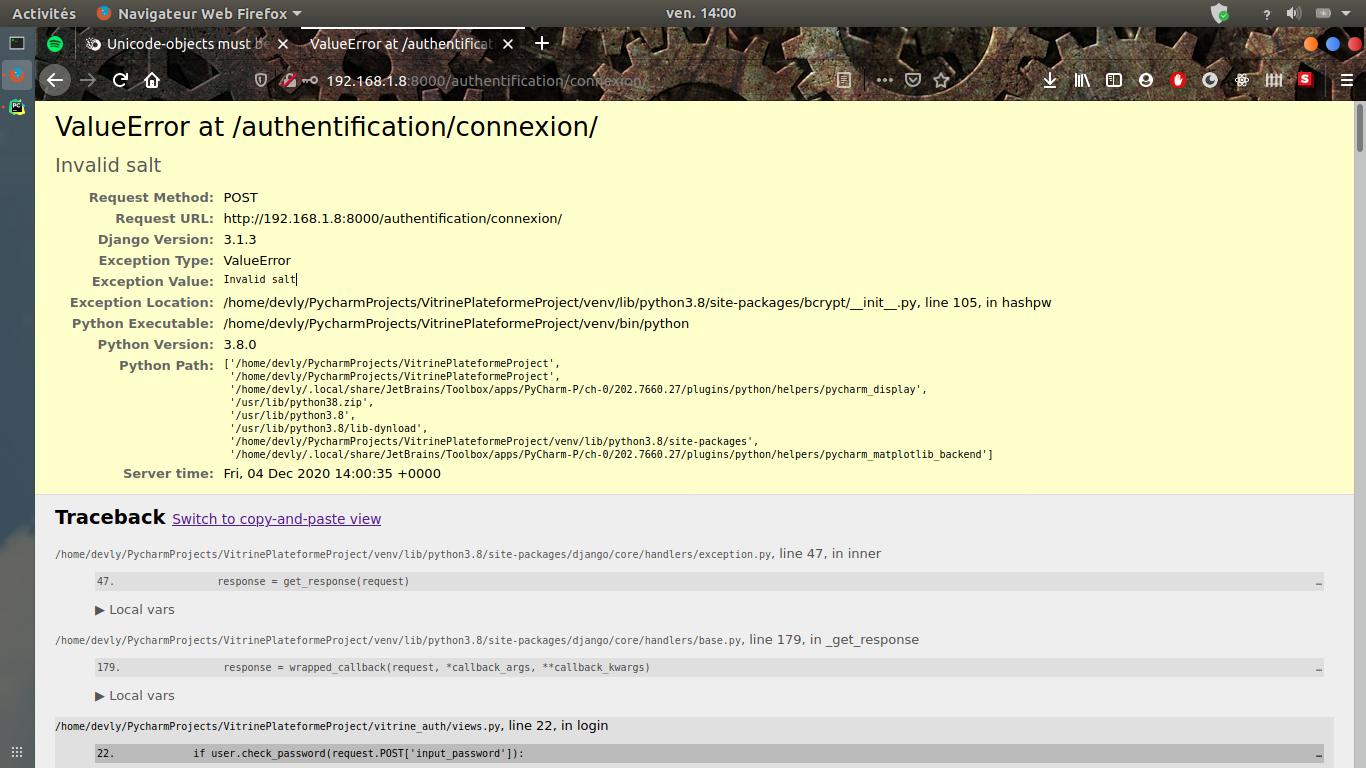
Task: Expand Local vars under base.py frame
Action: [x=133, y=695]
